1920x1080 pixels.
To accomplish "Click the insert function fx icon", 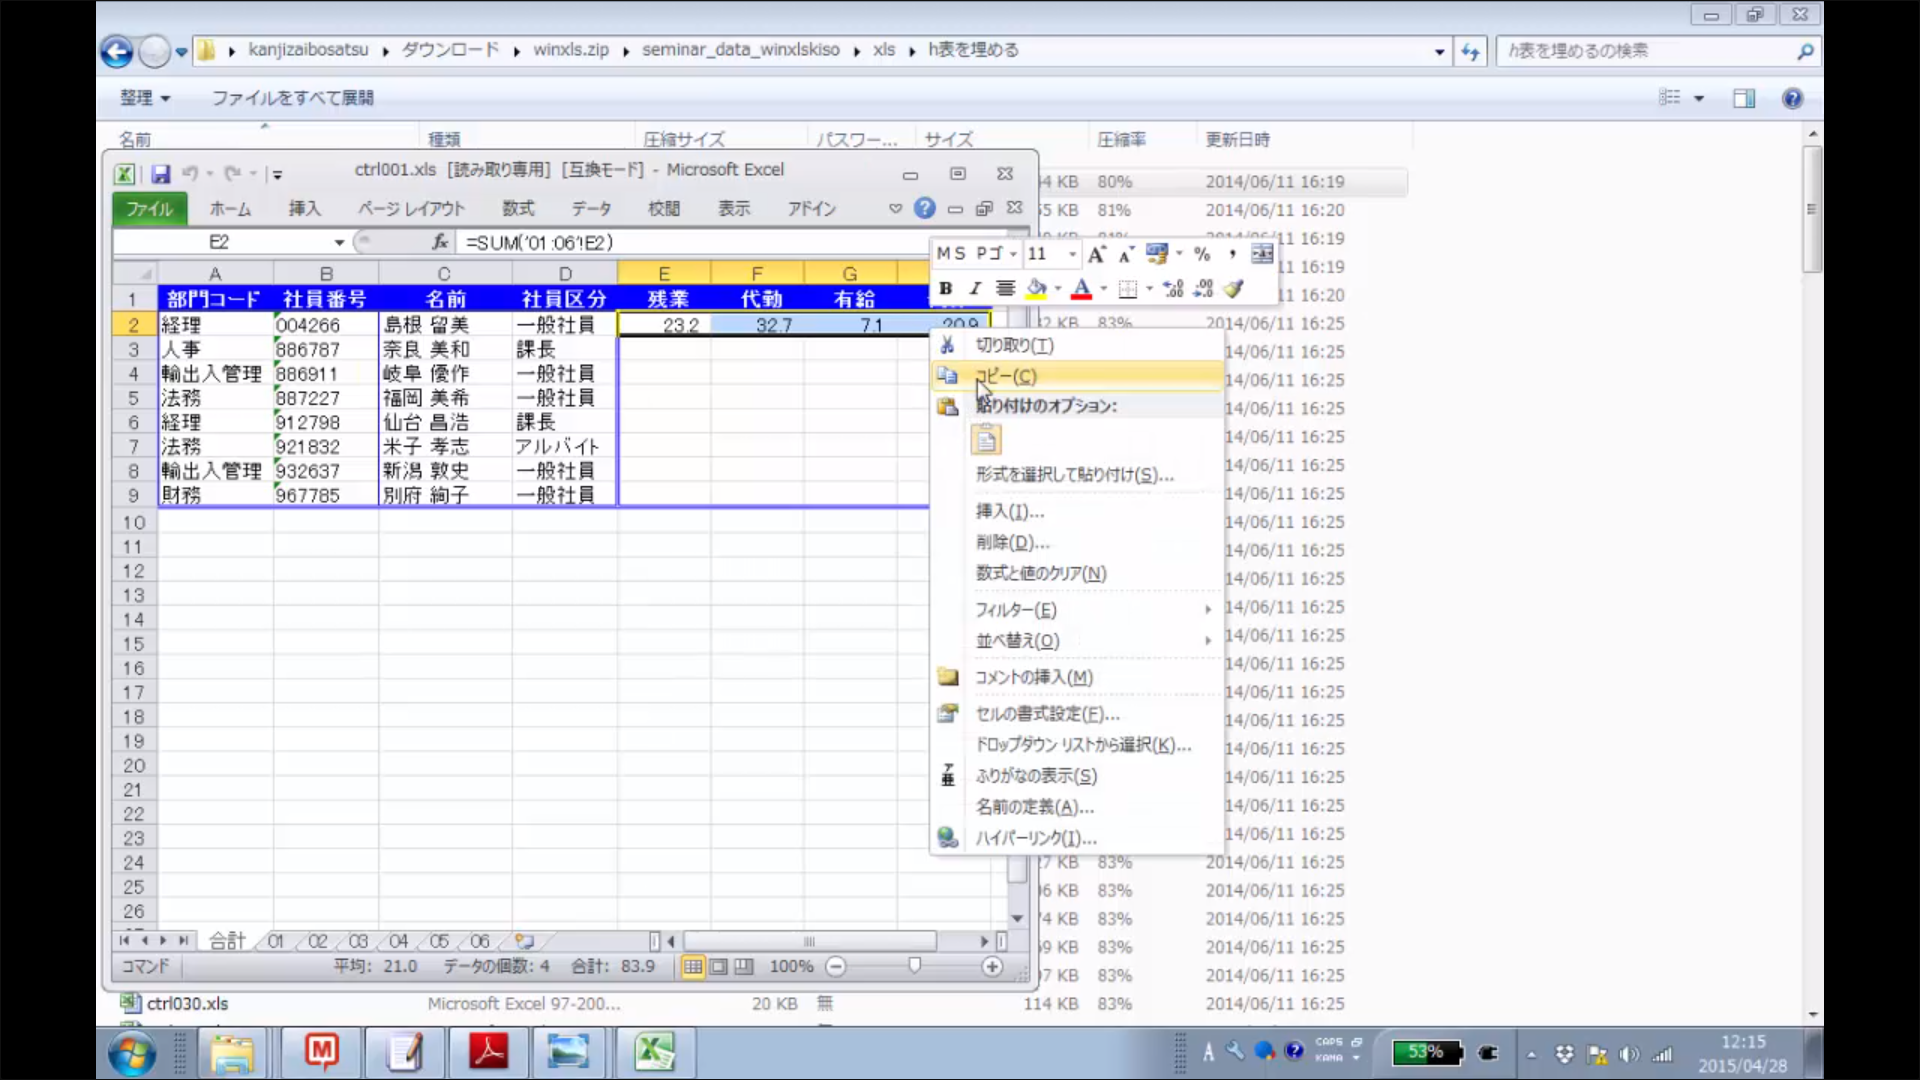I will click(439, 242).
